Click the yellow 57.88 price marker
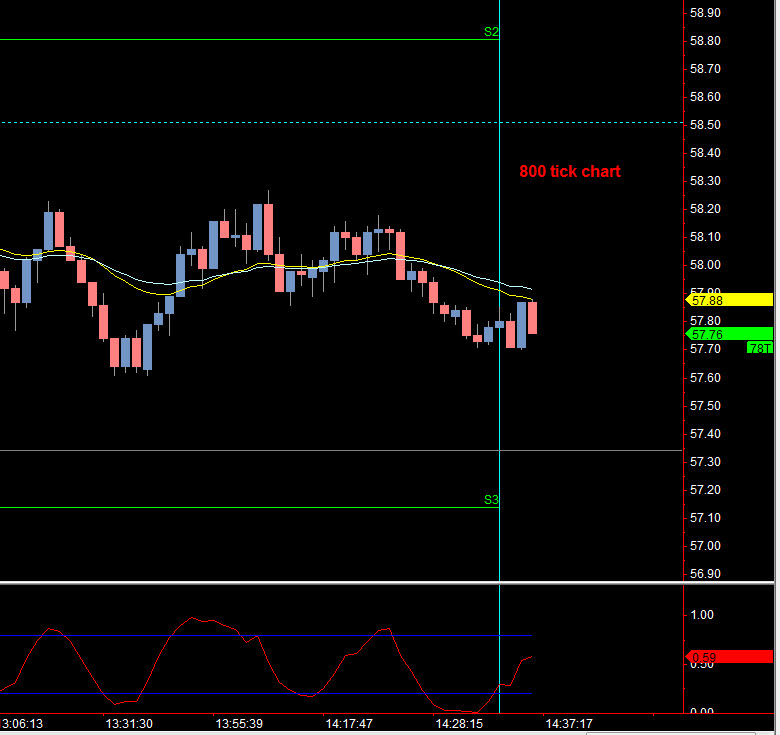Screen dimensions: 780x735 (729, 300)
